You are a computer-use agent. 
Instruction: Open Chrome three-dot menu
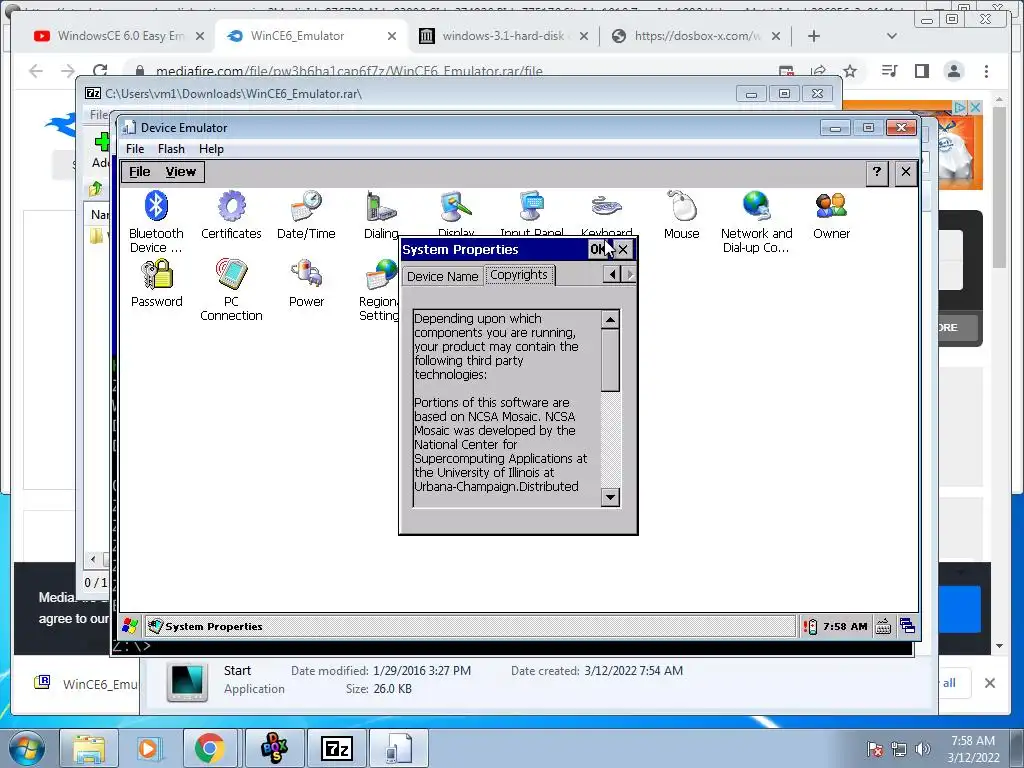click(986, 71)
